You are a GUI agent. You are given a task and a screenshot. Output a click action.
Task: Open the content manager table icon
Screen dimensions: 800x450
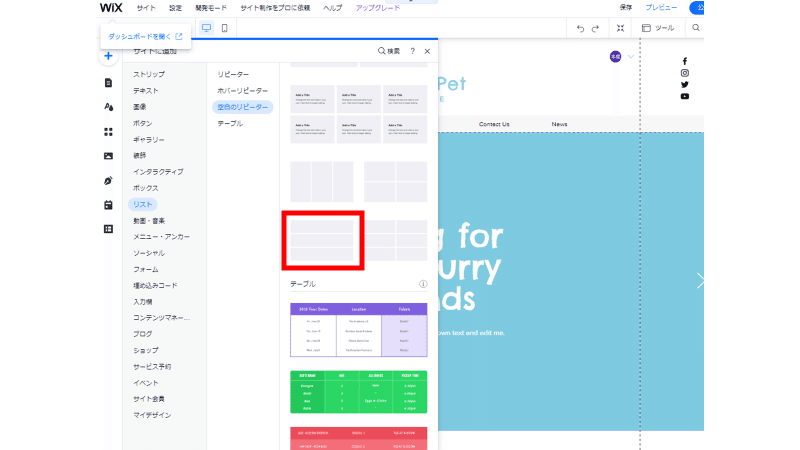108,229
